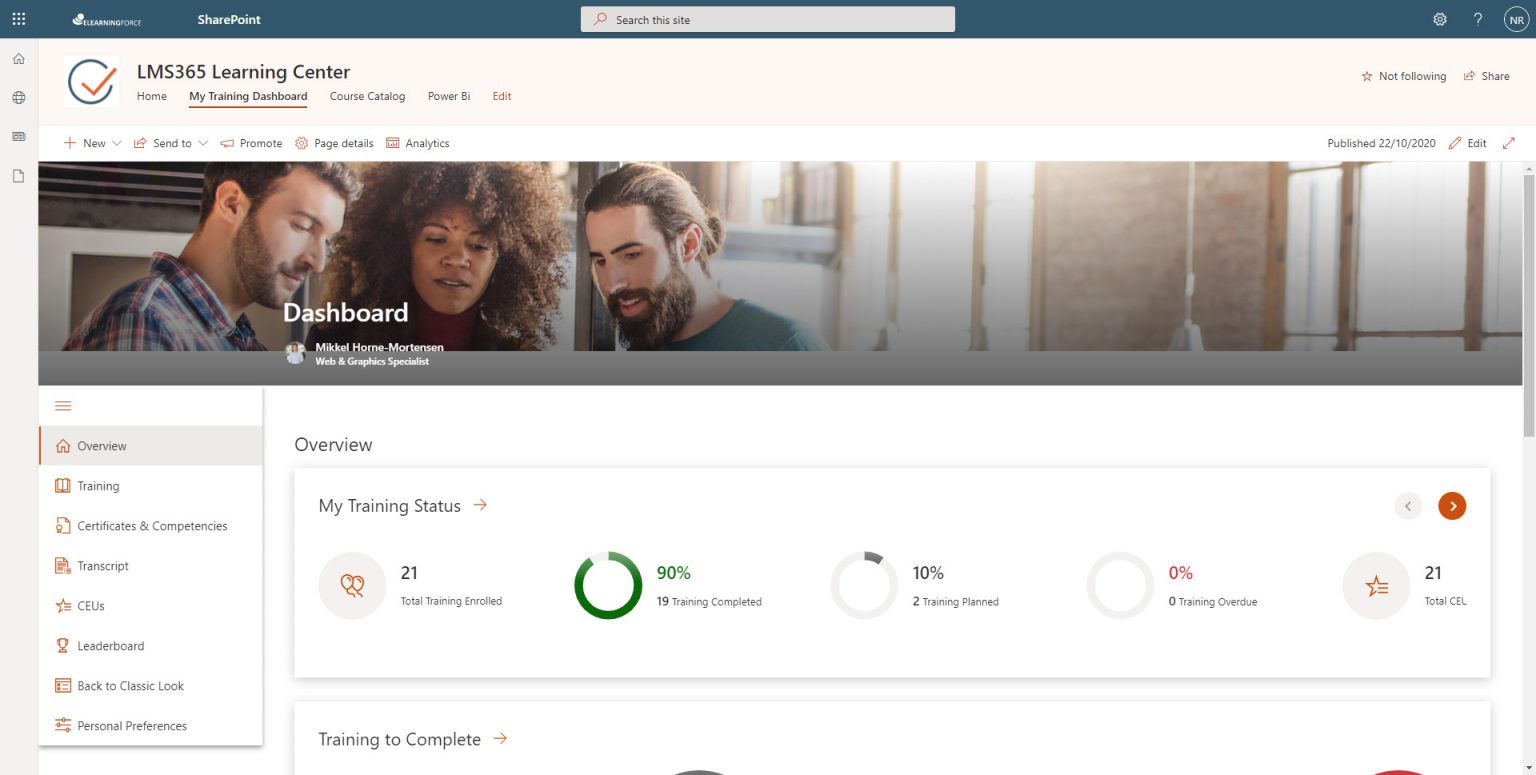
Task: Click the arrow next to My Training Status
Action: click(480, 505)
